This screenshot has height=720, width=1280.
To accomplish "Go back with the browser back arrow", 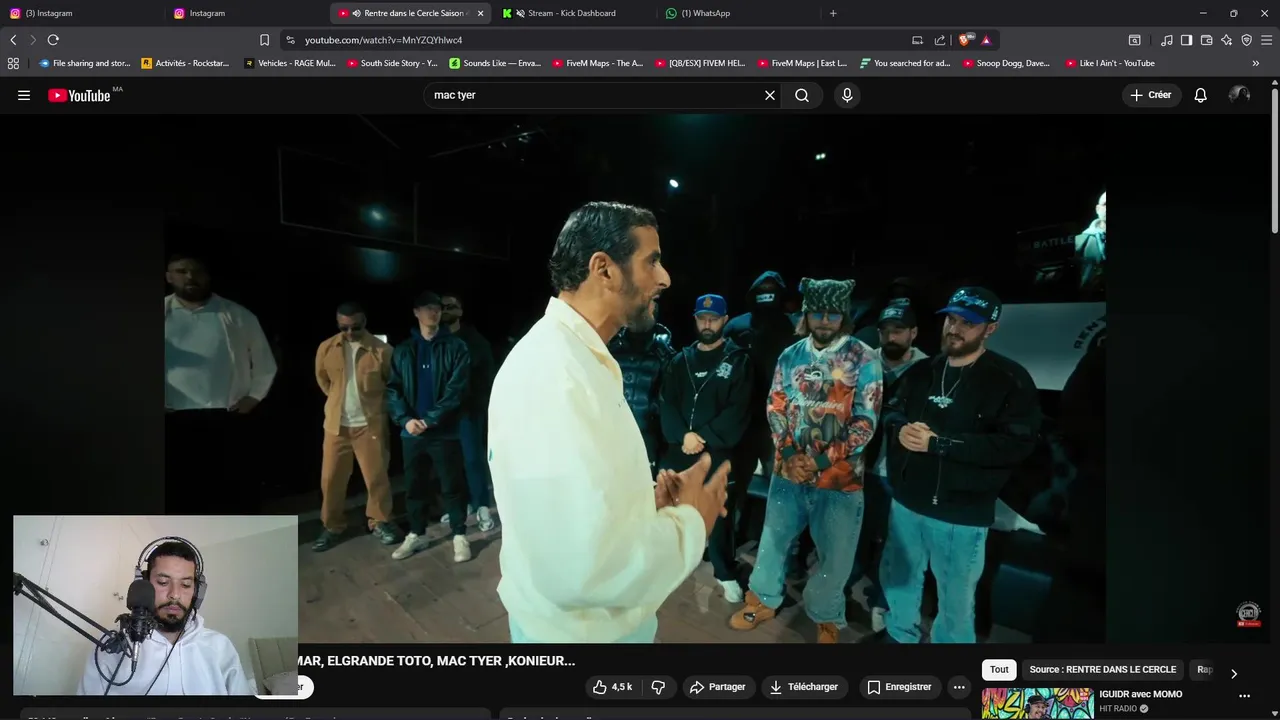I will click(x=13, y=40).
